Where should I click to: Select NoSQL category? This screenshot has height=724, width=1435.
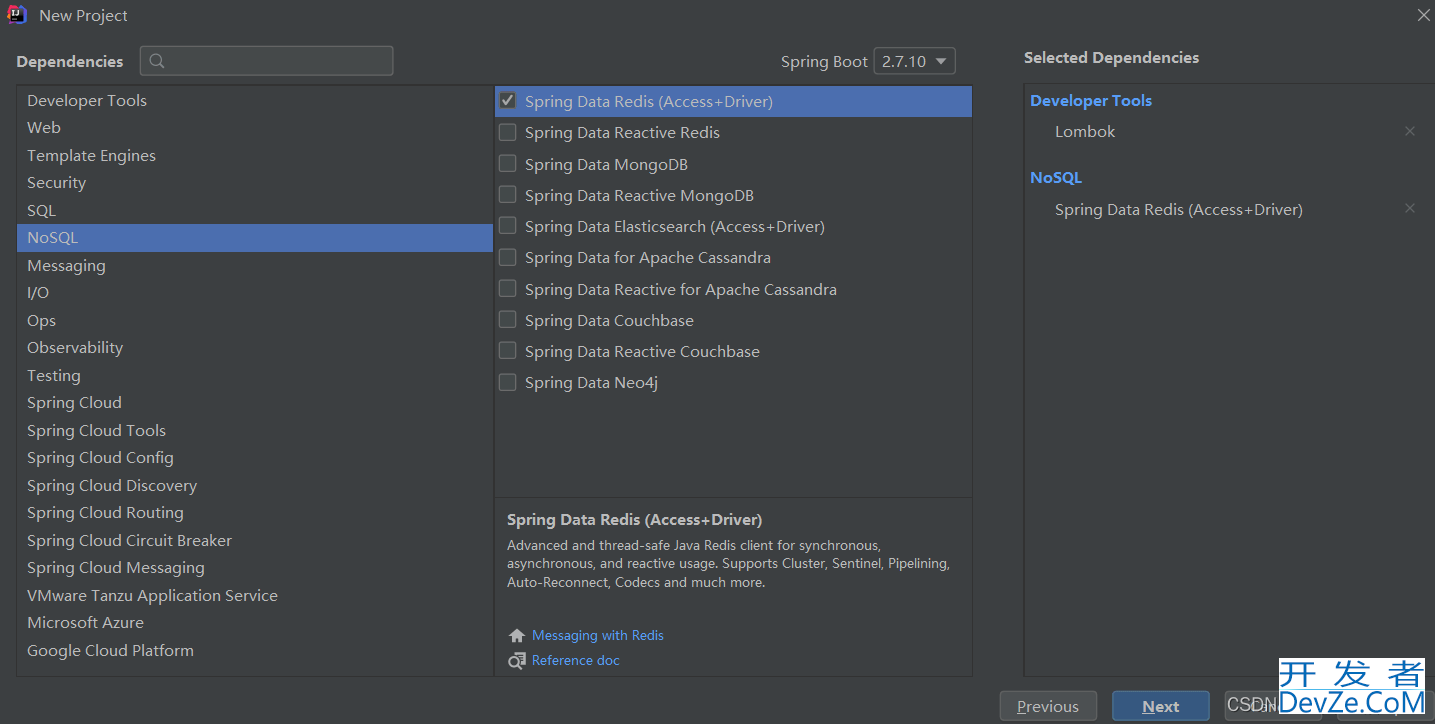pyautogui.click(x=255, y=238)
